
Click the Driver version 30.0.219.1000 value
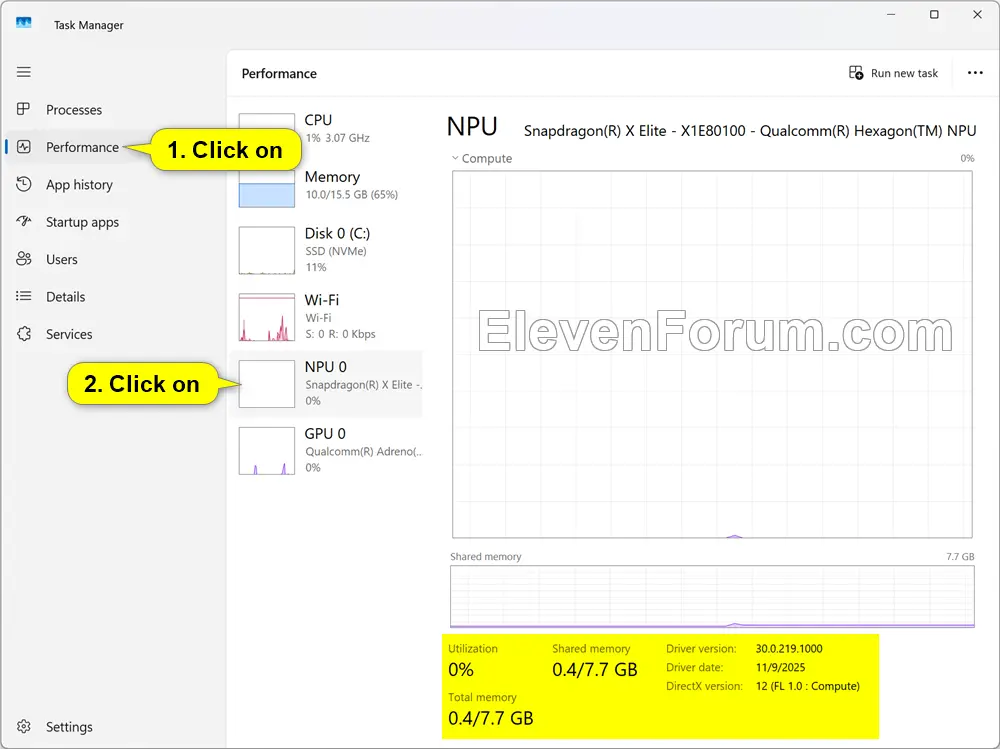pyautogui.click(x=789, y=649)
